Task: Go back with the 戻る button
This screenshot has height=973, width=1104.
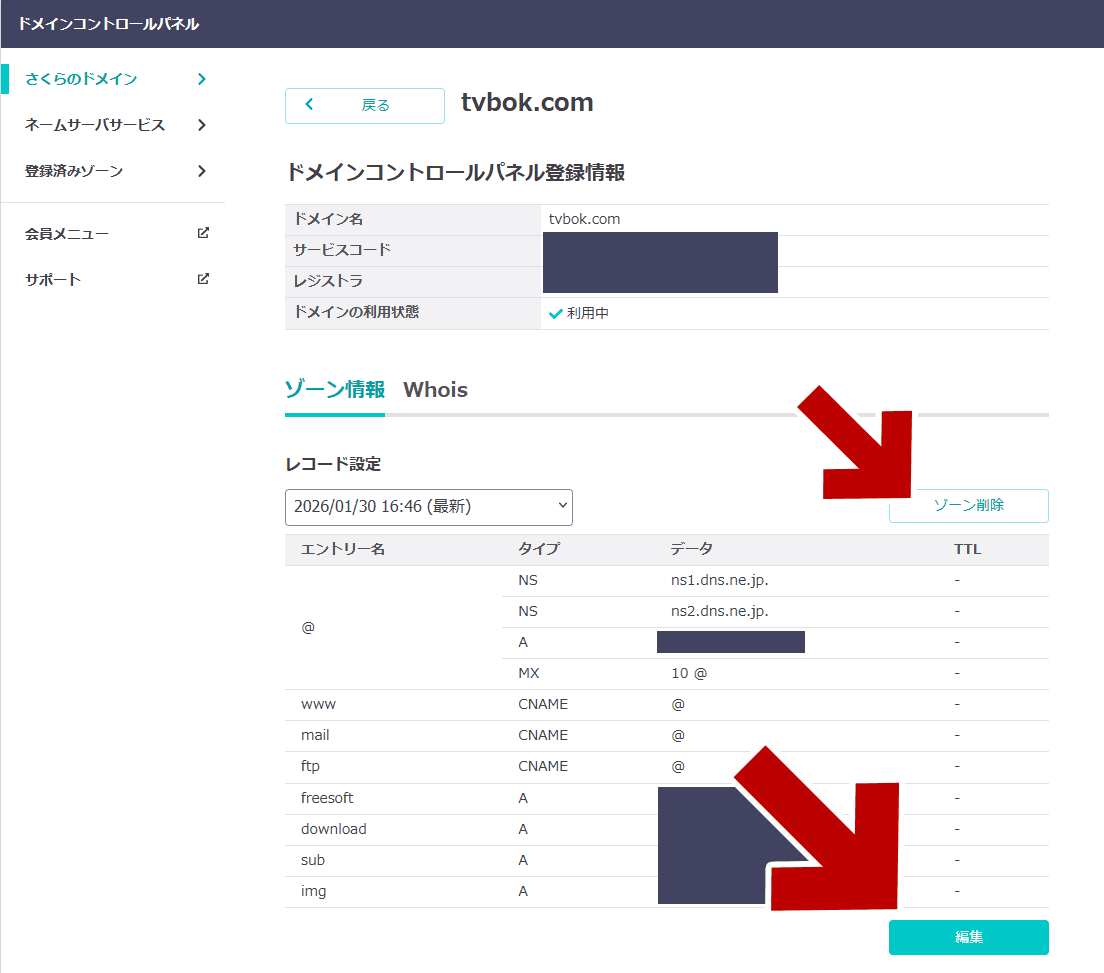Action: click(365, 105)
